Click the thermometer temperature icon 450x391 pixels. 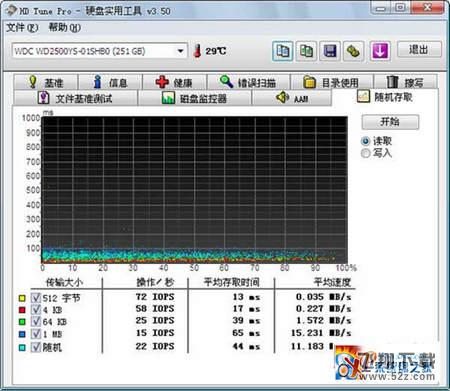tap(198, 51)
